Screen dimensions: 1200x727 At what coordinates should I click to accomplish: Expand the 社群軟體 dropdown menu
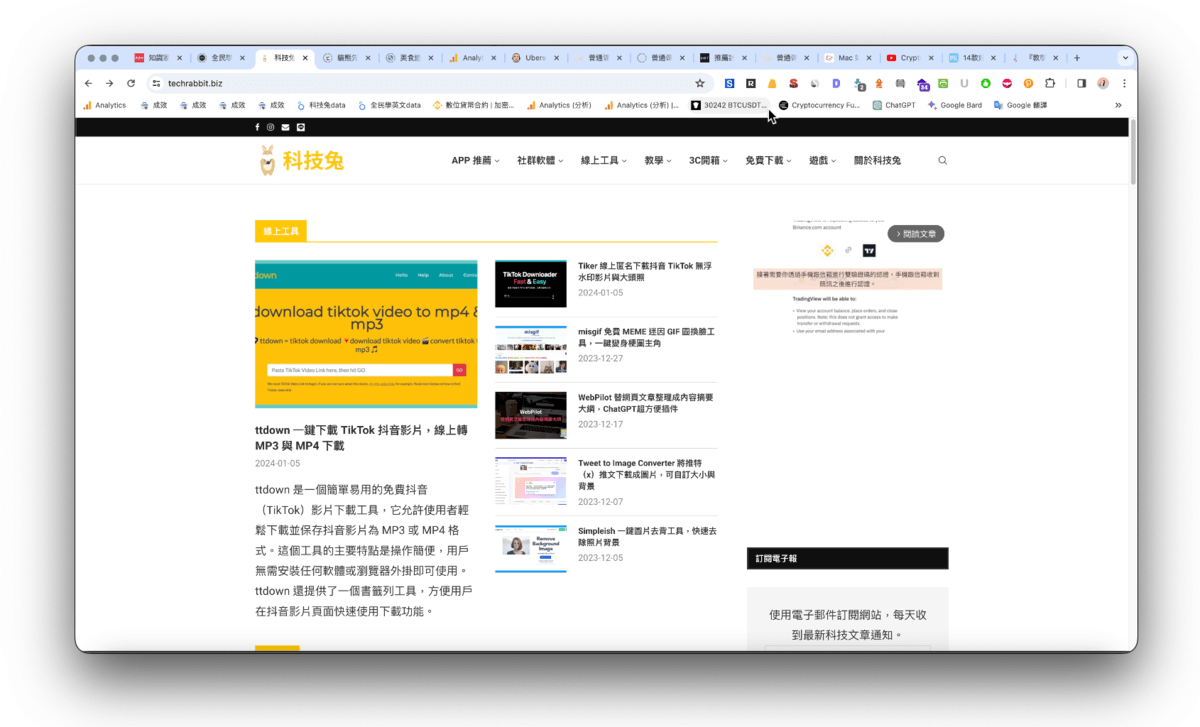[540, 160]
